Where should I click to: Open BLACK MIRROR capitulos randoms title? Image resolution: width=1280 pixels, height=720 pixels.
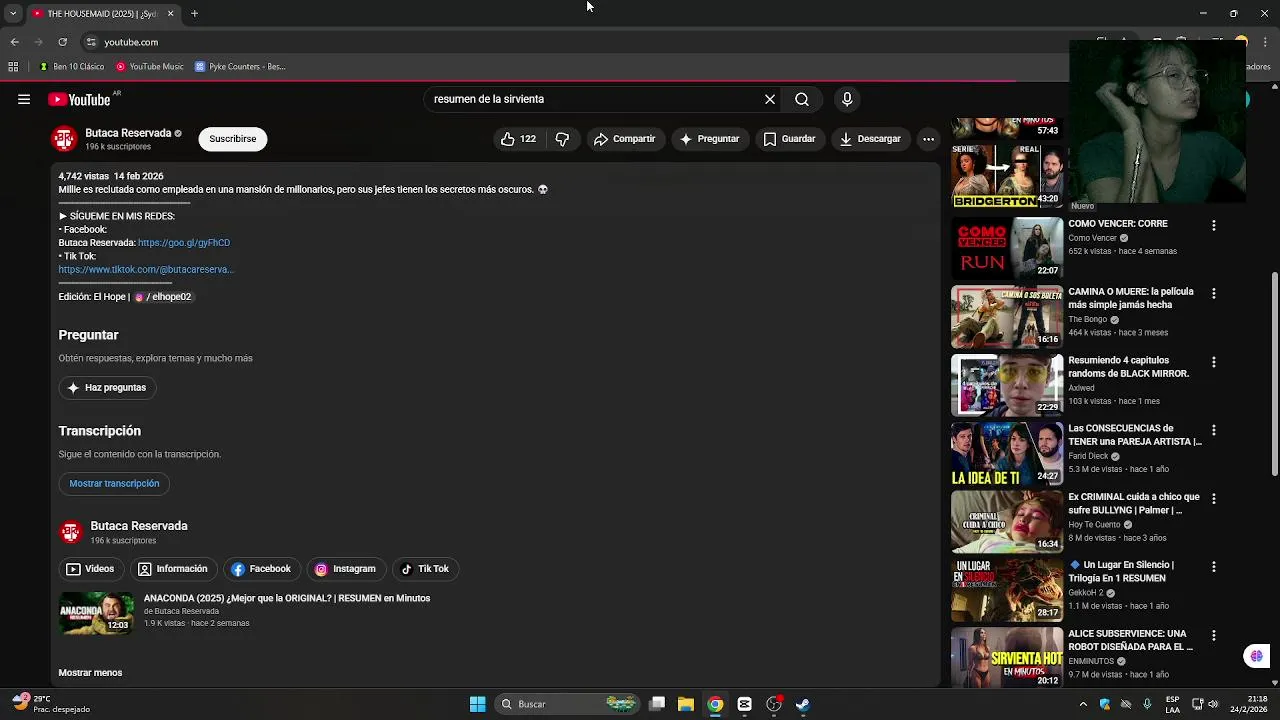[1129, 367]
